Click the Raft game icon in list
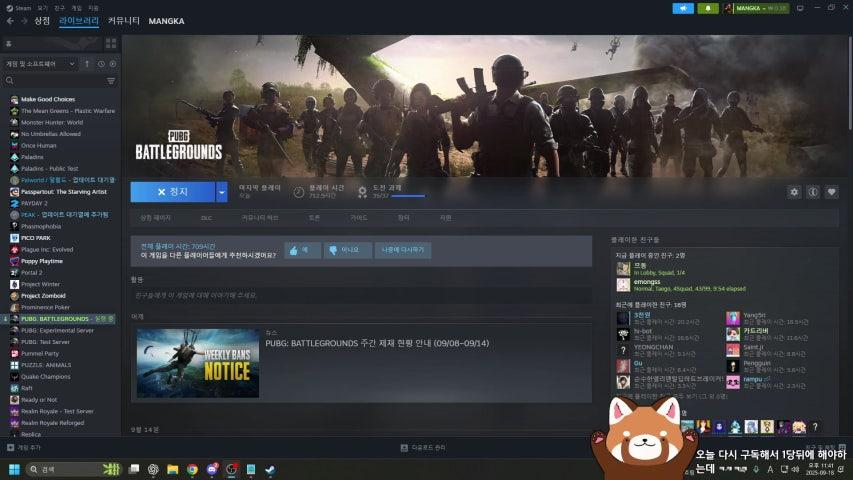The height and width of the screenshot is (480, 853). pos(15,388)
